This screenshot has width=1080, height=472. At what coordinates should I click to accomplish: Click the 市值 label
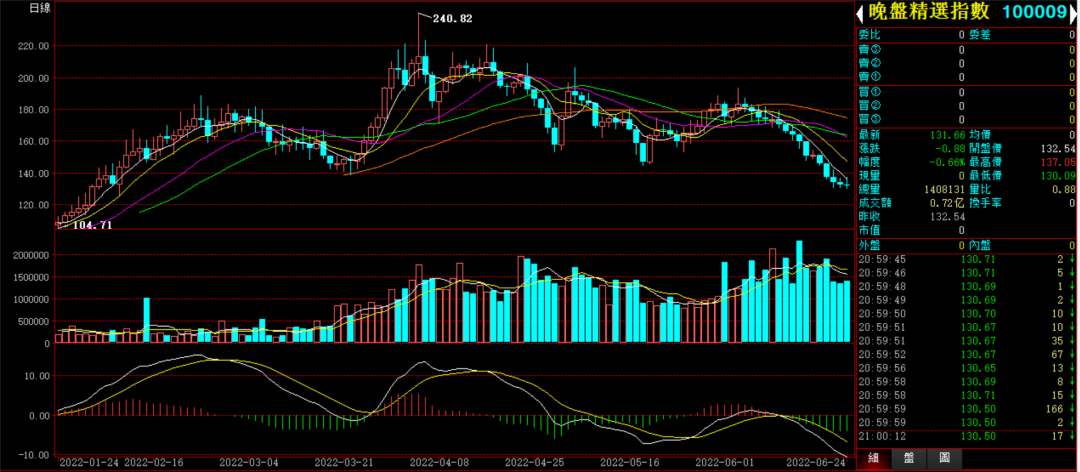pos(869,230)
